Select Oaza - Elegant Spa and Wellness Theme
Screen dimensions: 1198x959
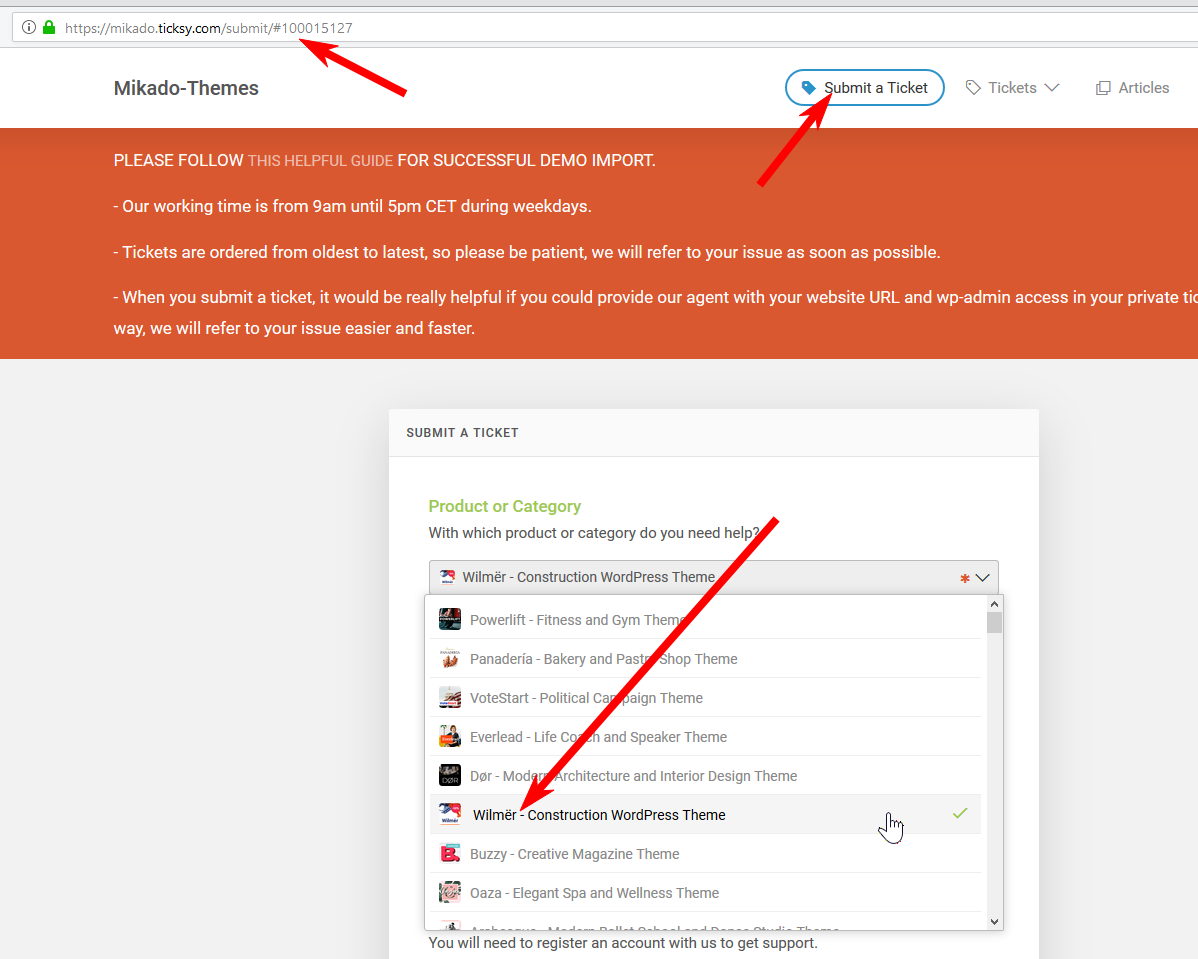coord(704,893)
